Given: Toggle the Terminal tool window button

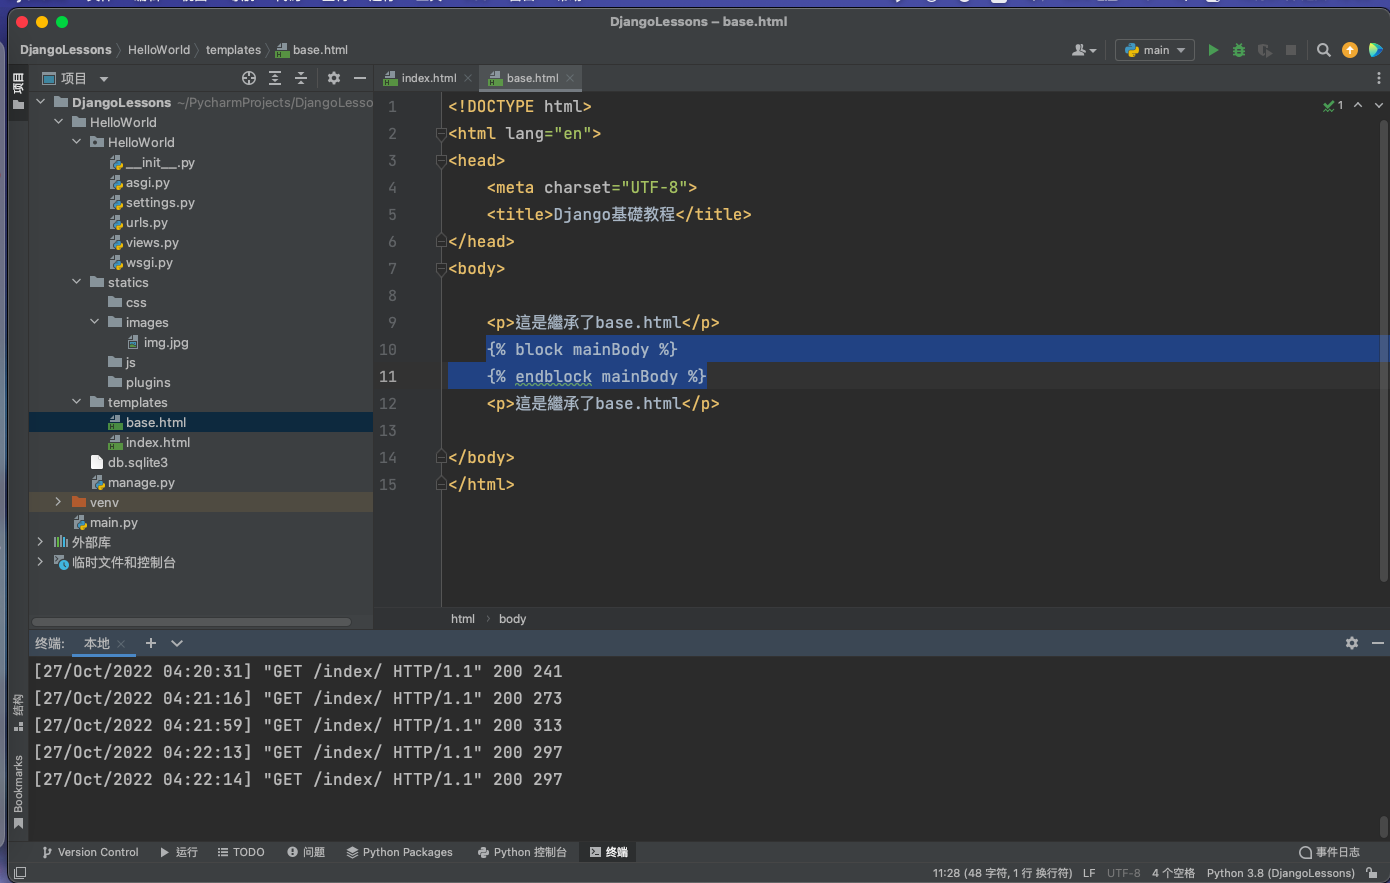Looking at the screenshot, I should point(609,852).
